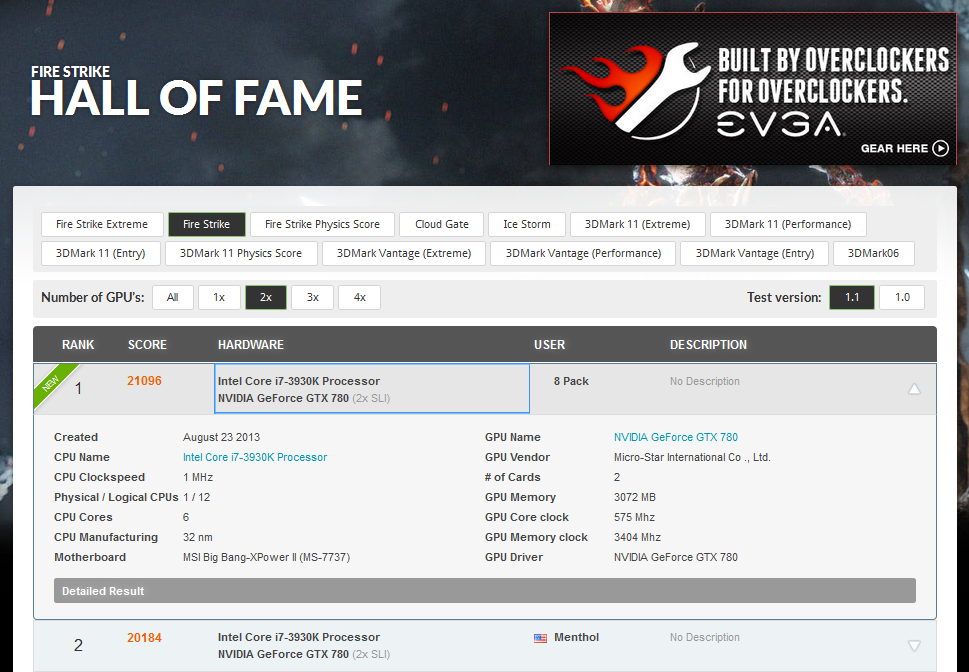Filter results to 3x GPUs
This screenshot has height=672, width=969.
pos(313,297)
